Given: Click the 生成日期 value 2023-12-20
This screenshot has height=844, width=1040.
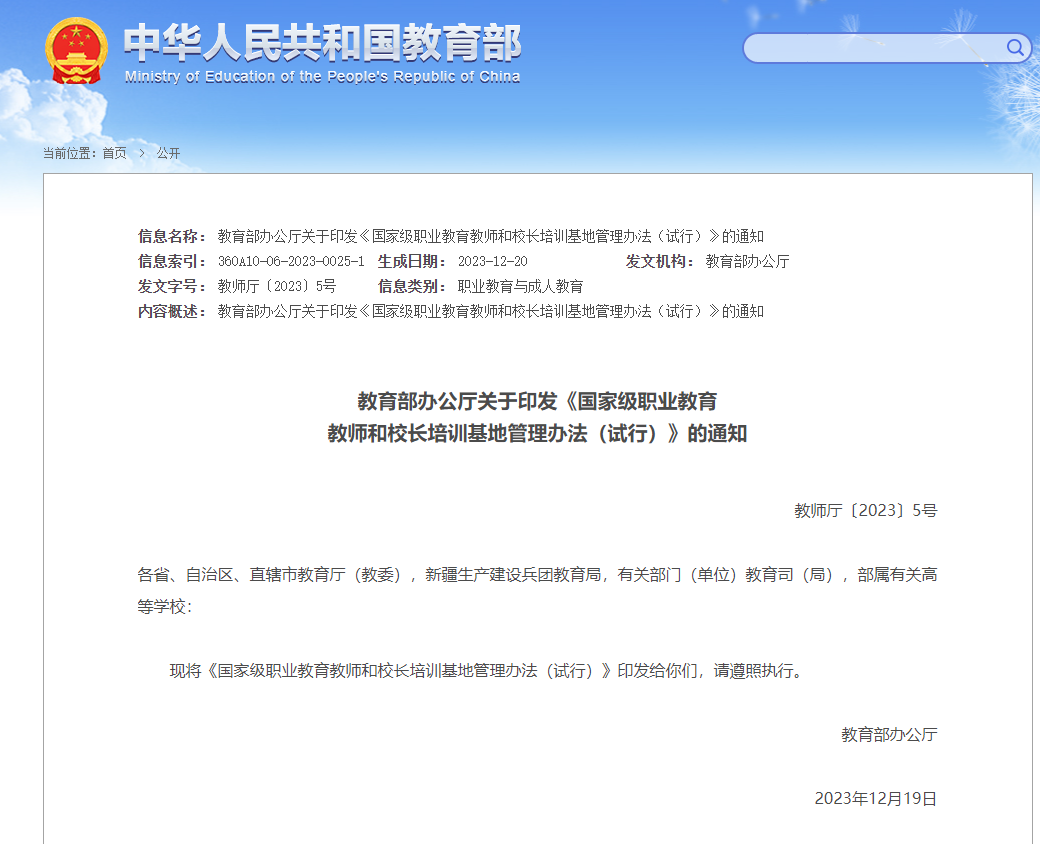Looking at the screenshot, I should tap(492, 261).
